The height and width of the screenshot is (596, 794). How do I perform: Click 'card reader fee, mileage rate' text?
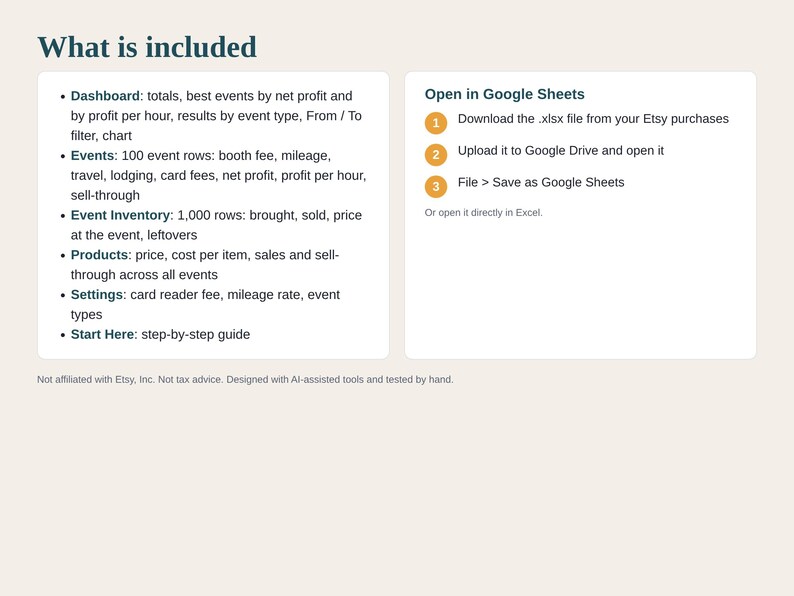pyautogui.click(x=215, y=295)
